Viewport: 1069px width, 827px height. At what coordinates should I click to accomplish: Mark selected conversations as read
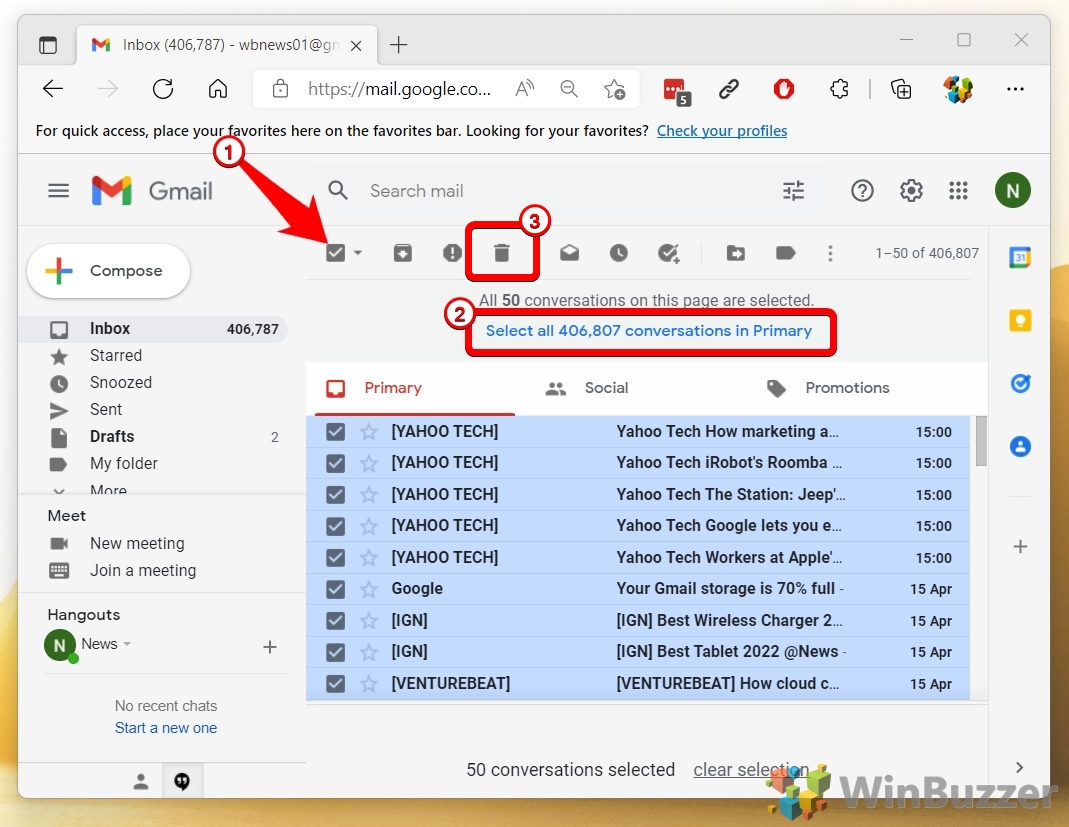tap(569, 253)
